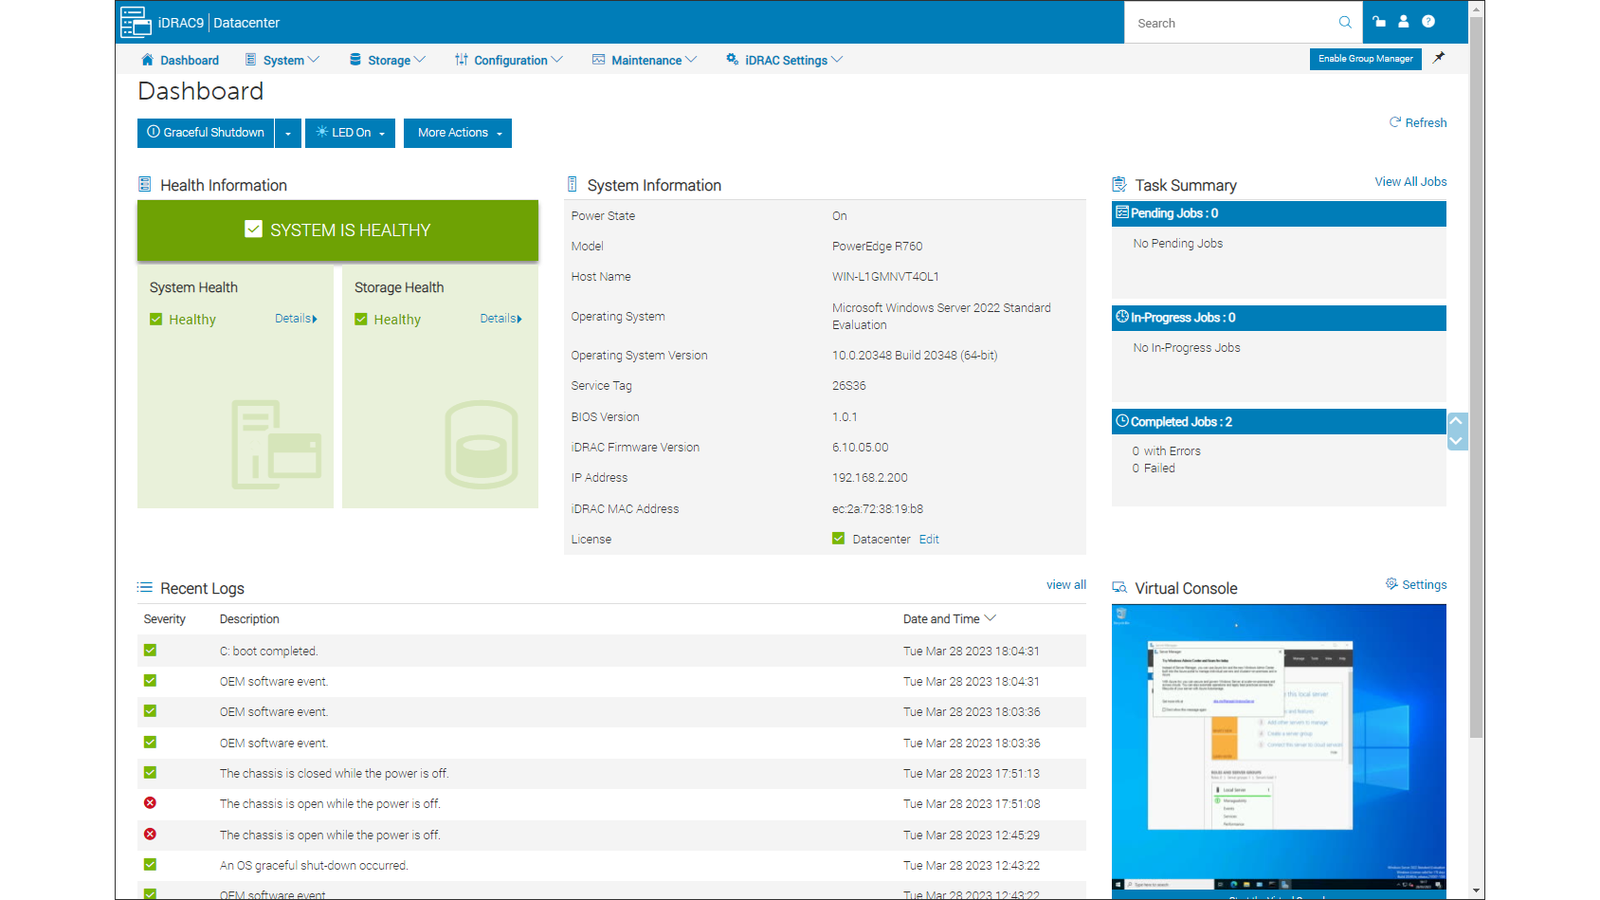The image size is (1600, 900).
Task: Open the More Actions dropdown
Action: [x=457, y=132]
